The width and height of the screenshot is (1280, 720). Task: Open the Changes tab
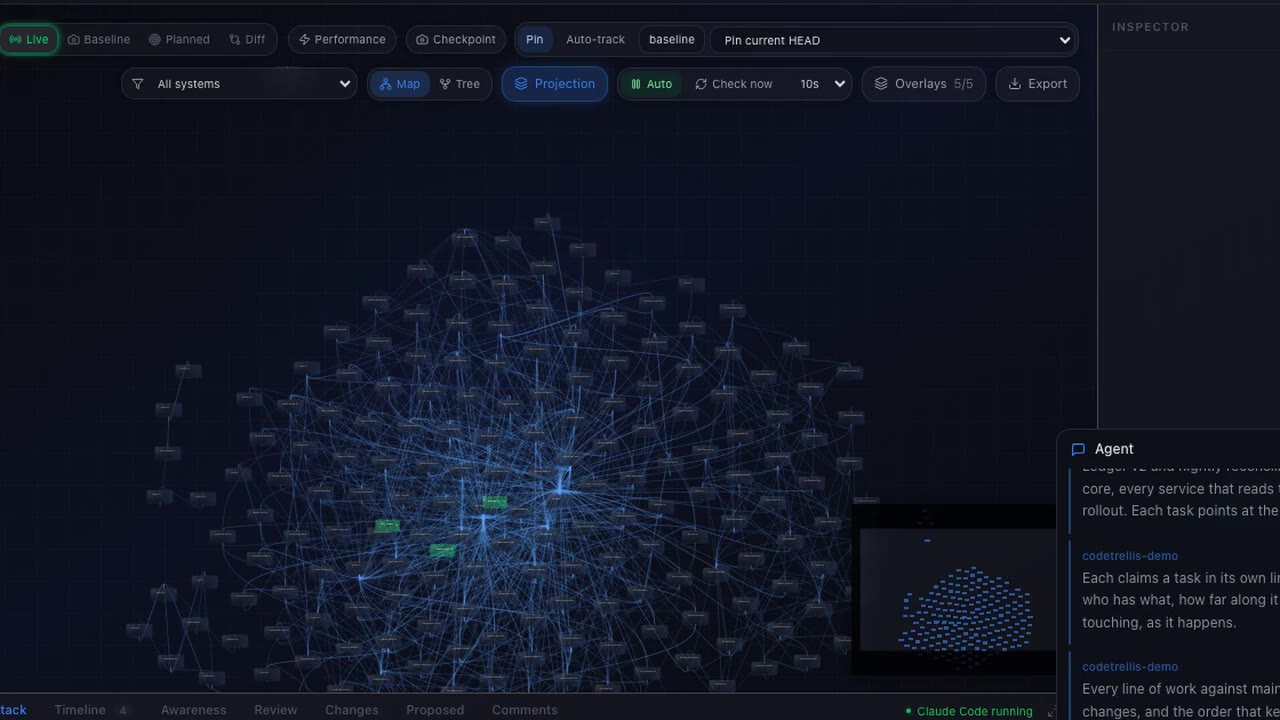point(352,710)
